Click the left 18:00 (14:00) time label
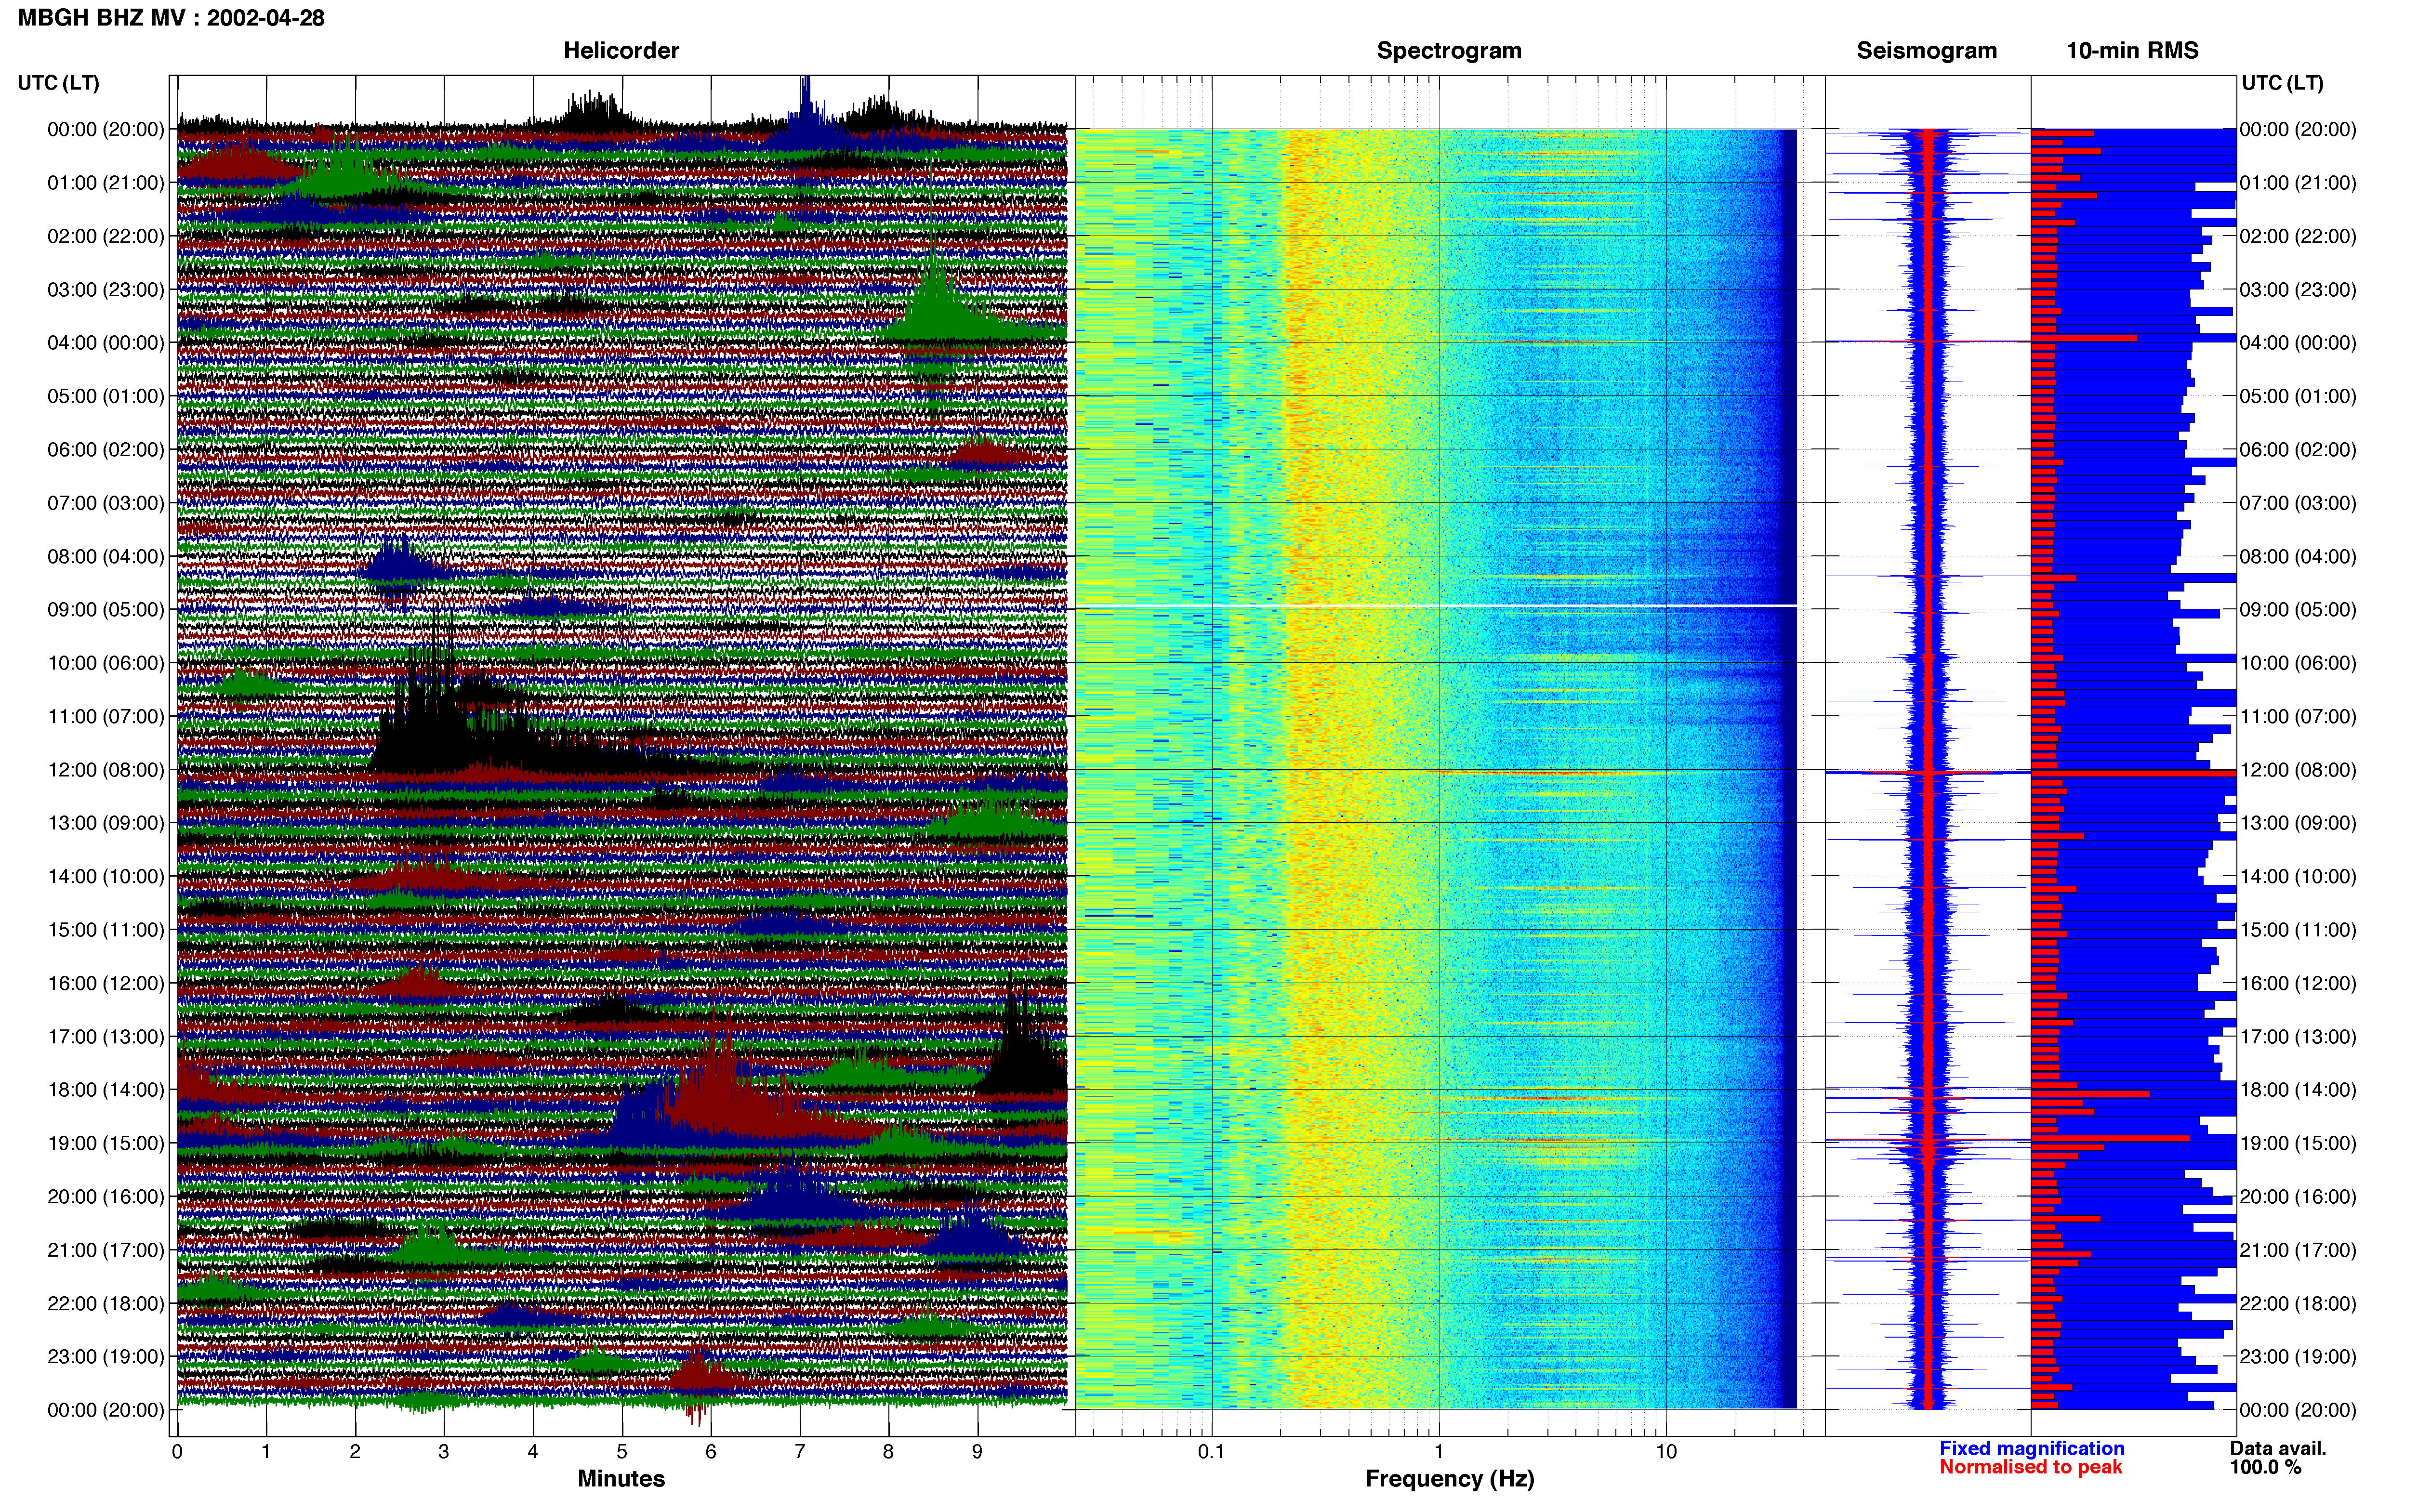This screenshot has height=1512, width=2418. click(105, 1089)
